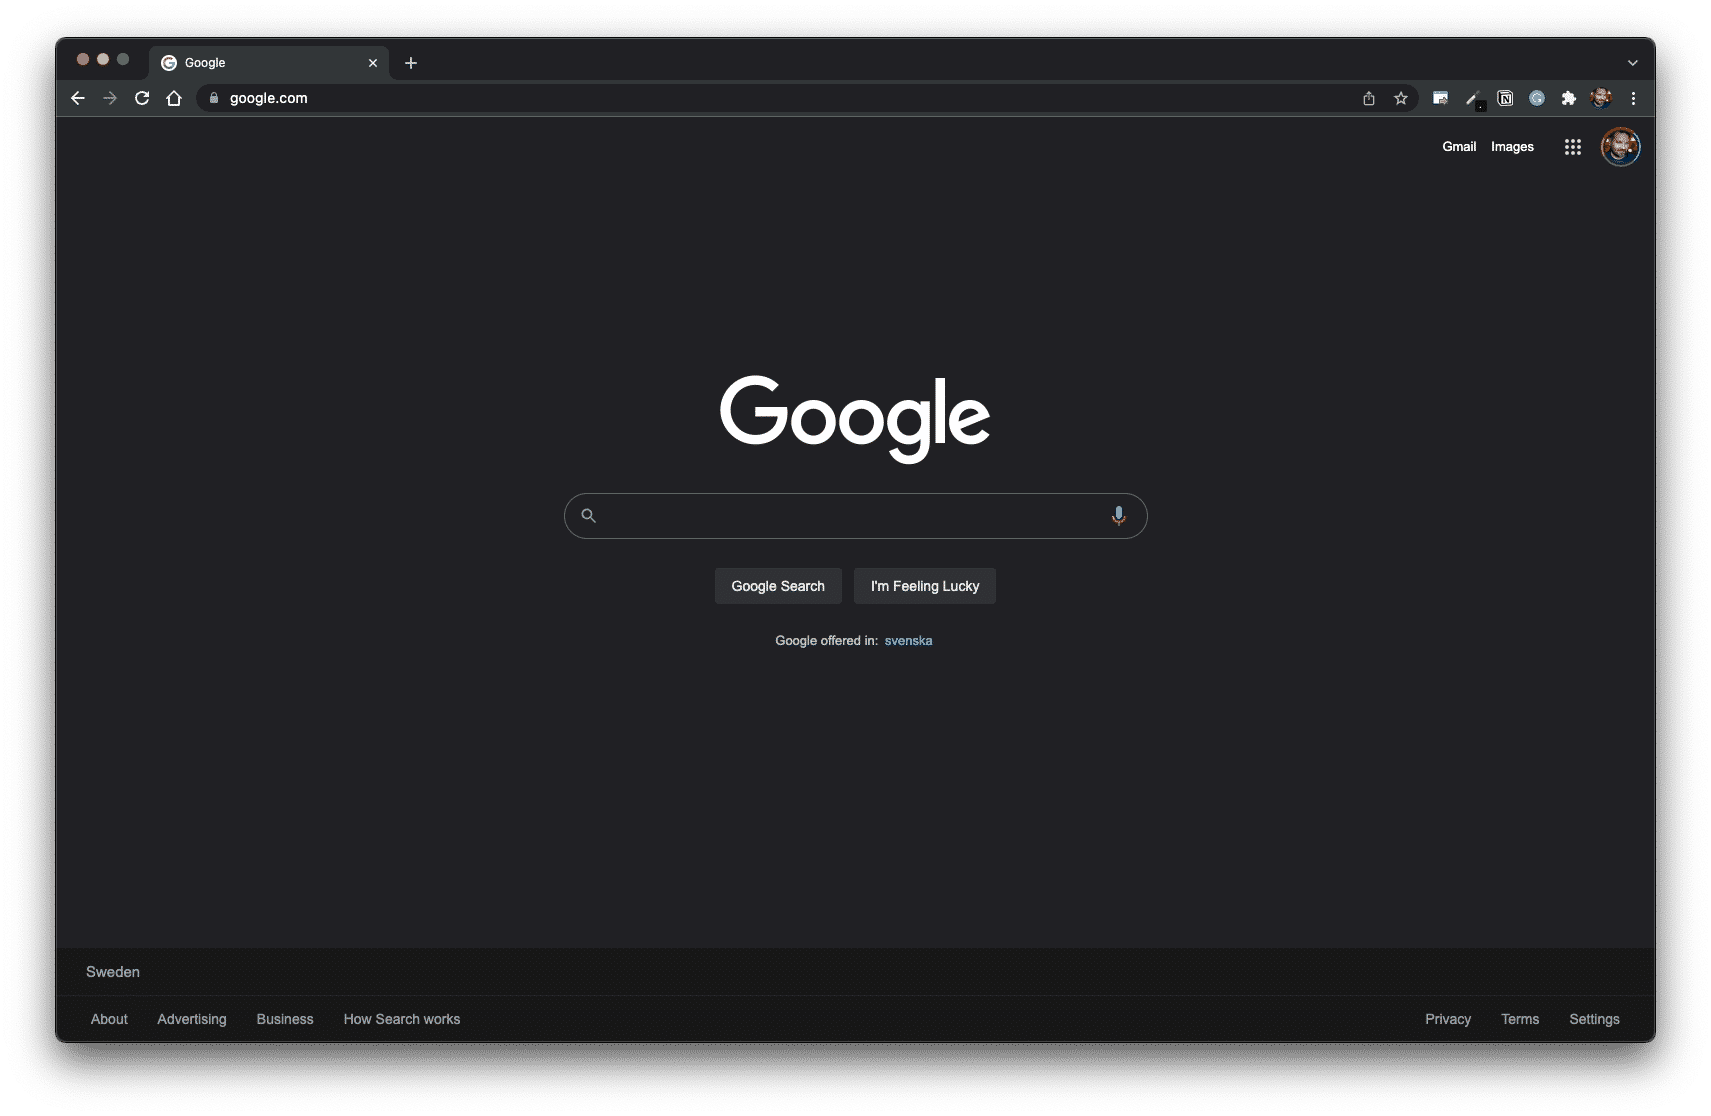Image resolution: width=1711 pixels, height=1116 pixels.
Task: View site info via the lock icon
Action: [x=213, y=98]
